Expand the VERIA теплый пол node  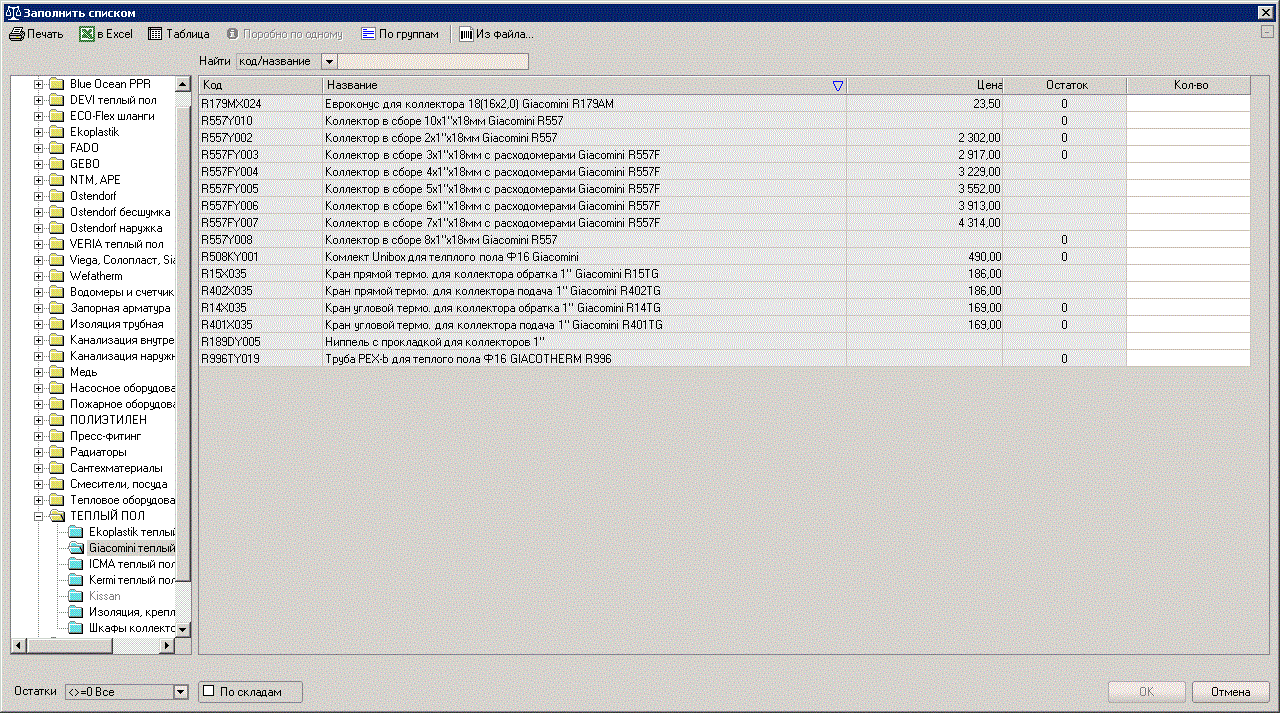39,244
